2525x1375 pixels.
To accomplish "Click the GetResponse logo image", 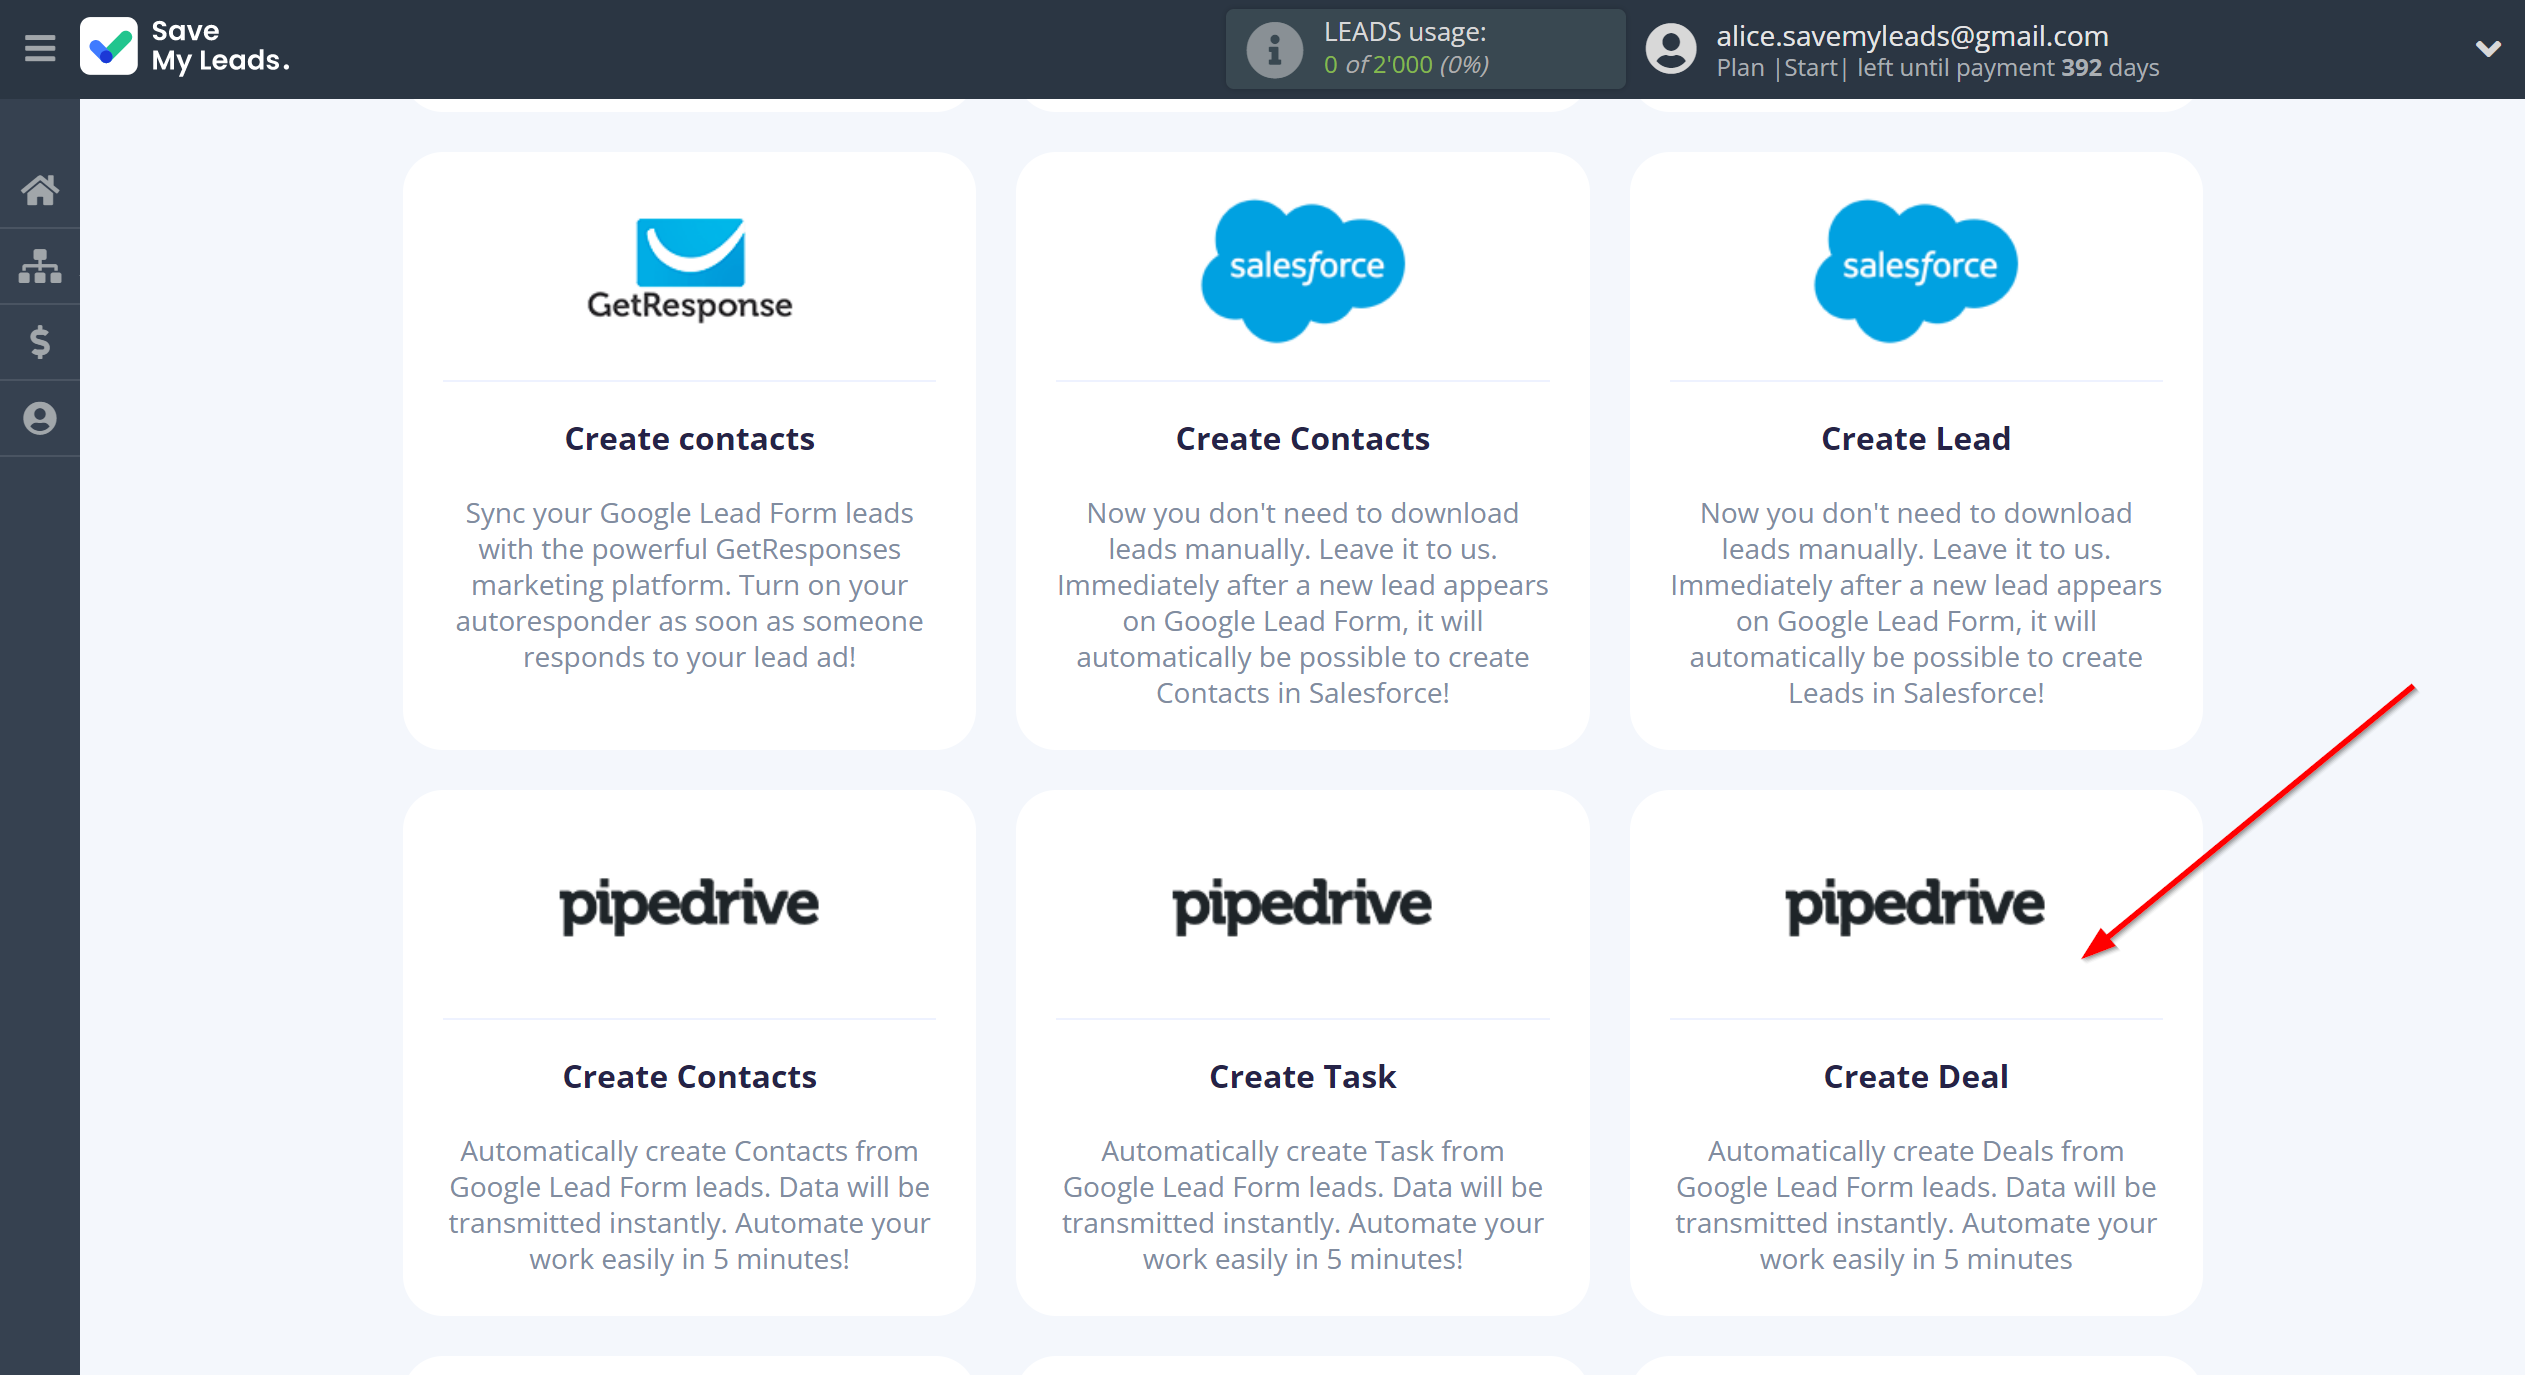I will (x=689, y=270).
